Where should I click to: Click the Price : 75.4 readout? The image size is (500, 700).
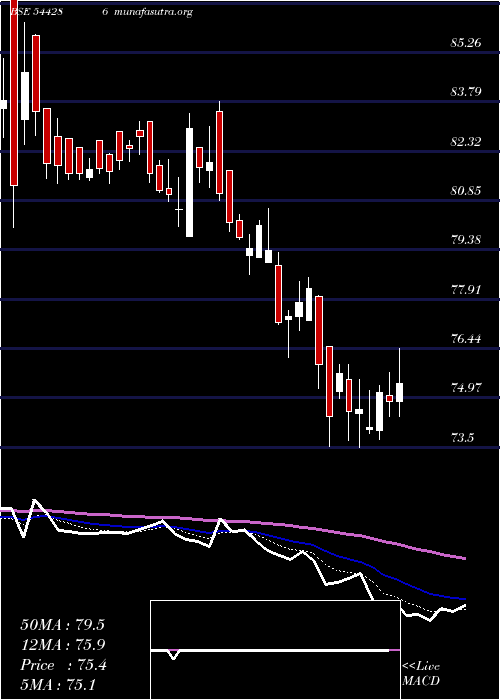tap(63, 665)
